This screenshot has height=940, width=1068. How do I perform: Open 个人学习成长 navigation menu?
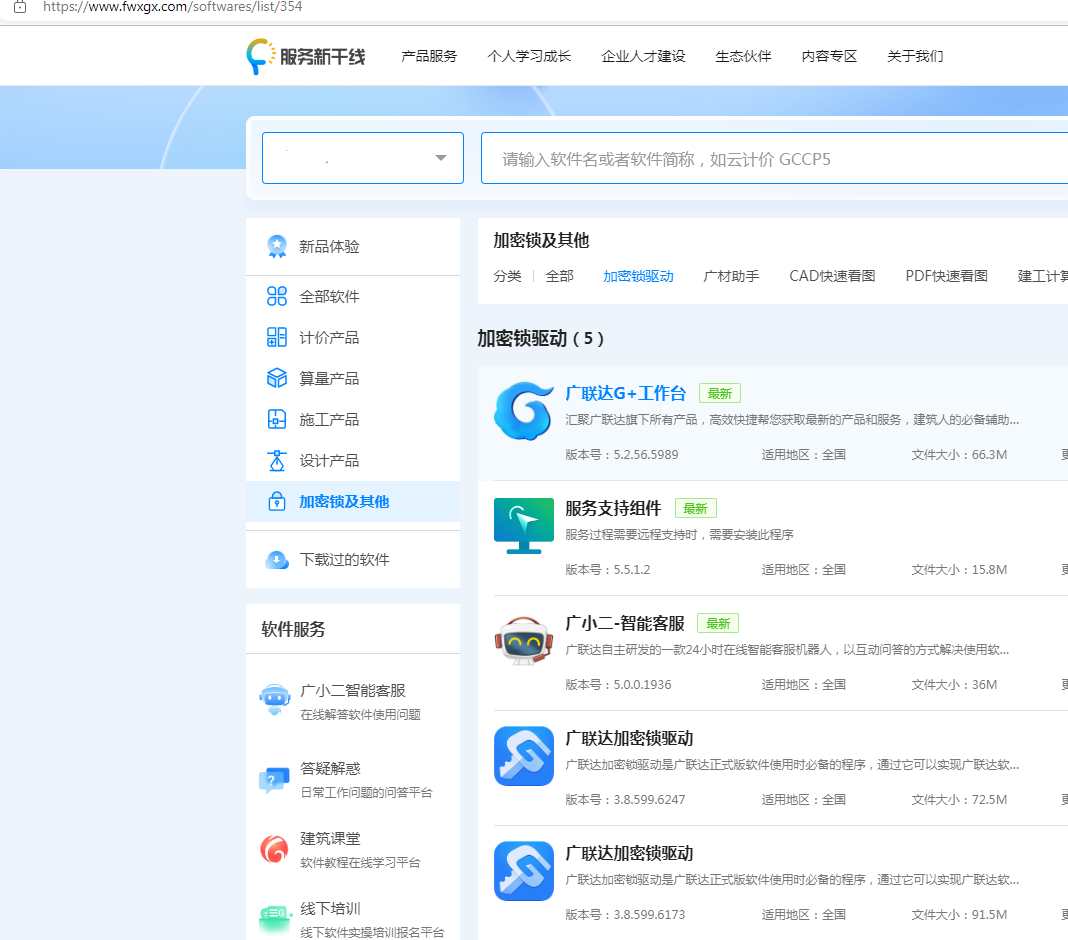coord(529,57)
